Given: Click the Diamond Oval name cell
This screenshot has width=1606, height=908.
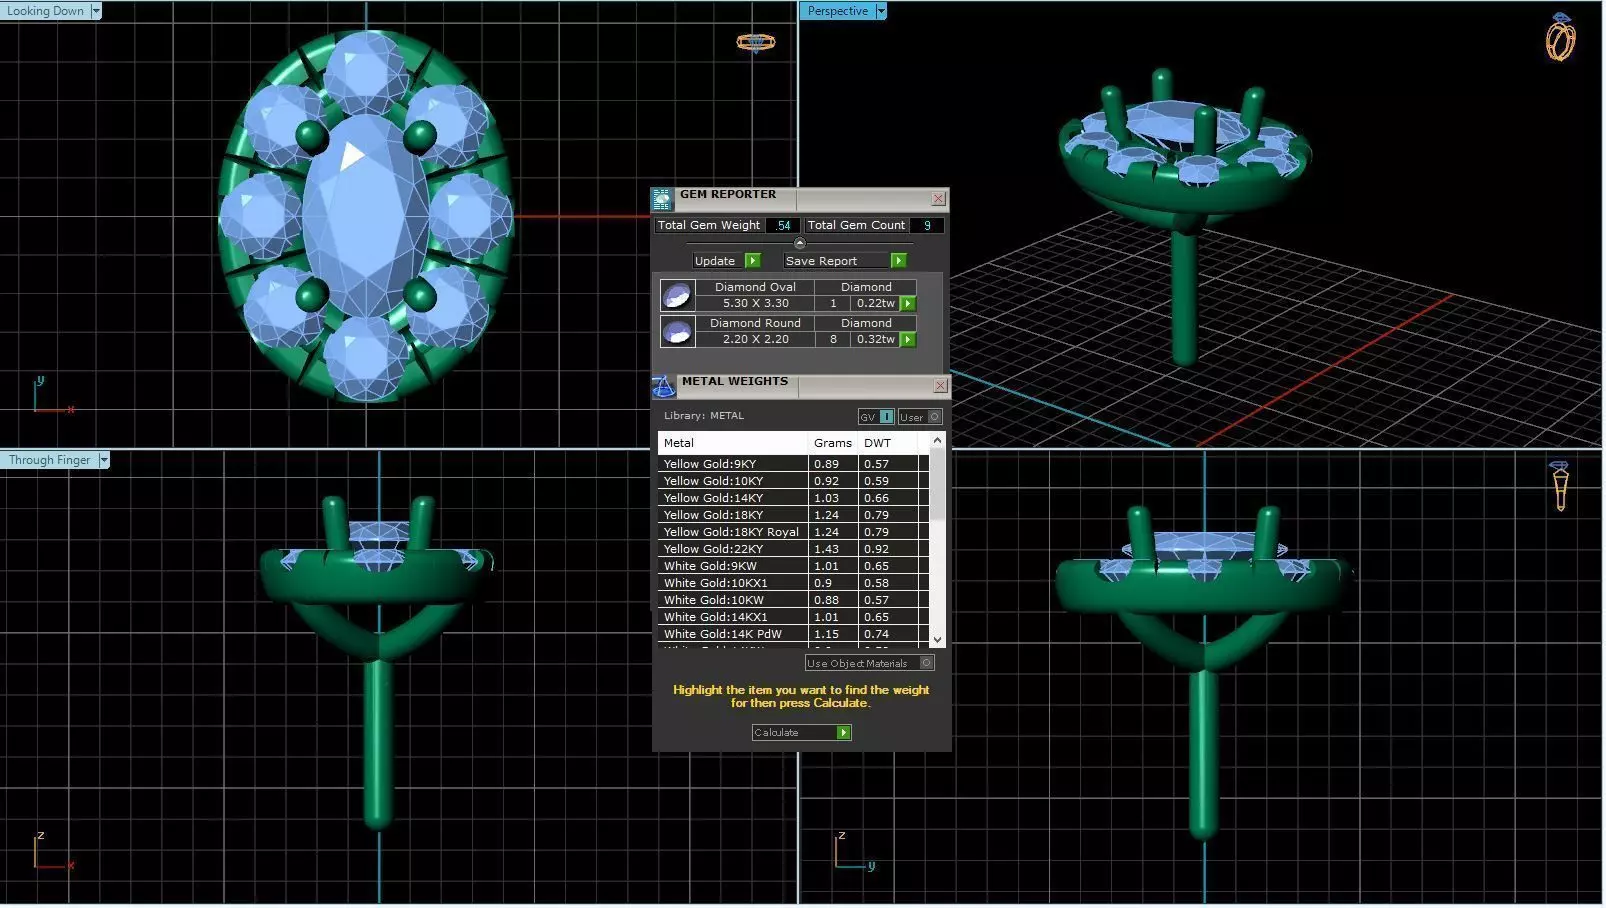Looking at the screenshot, I should [756, 287].
